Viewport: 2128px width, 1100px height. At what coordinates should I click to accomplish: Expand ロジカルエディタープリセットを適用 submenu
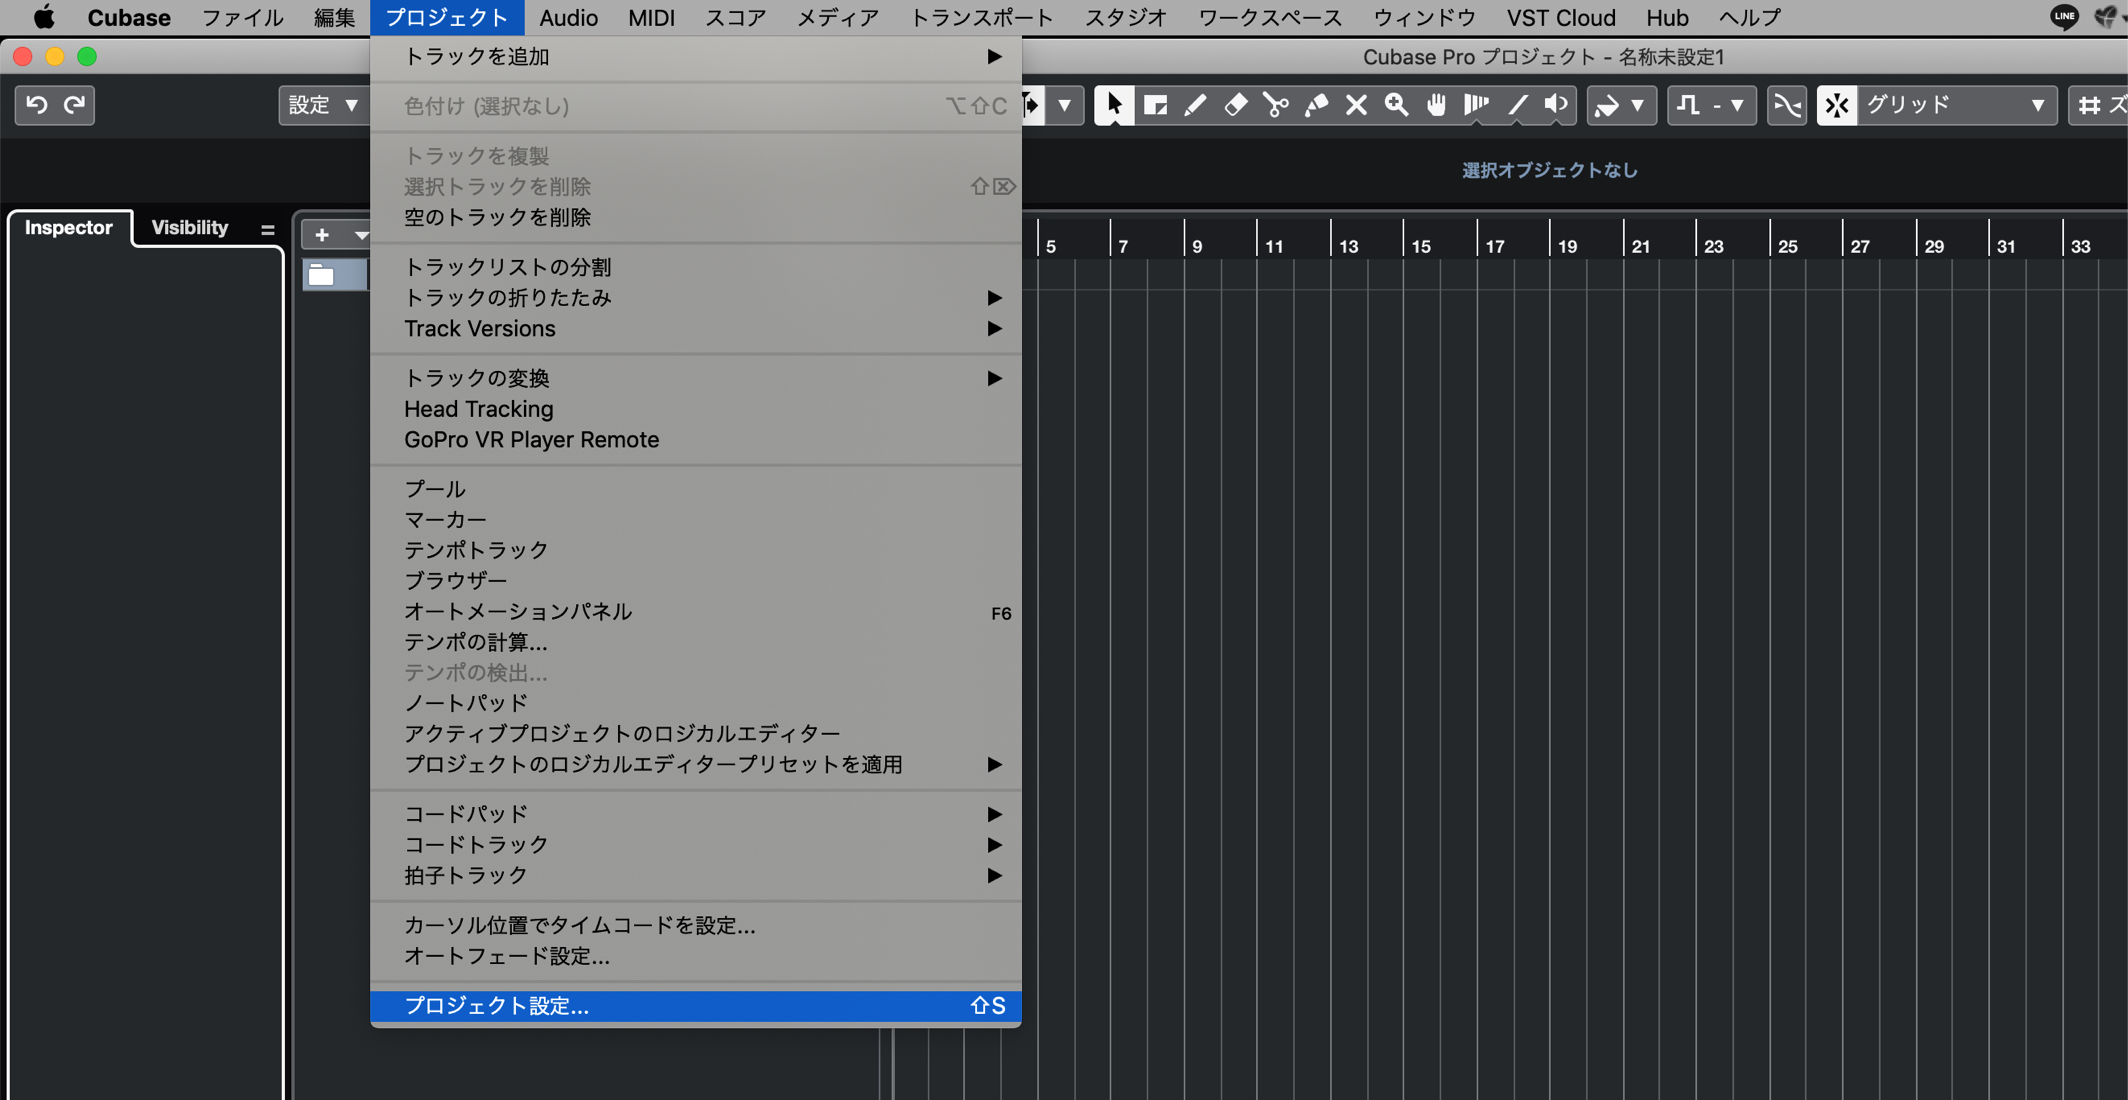[x=695, y=765]
